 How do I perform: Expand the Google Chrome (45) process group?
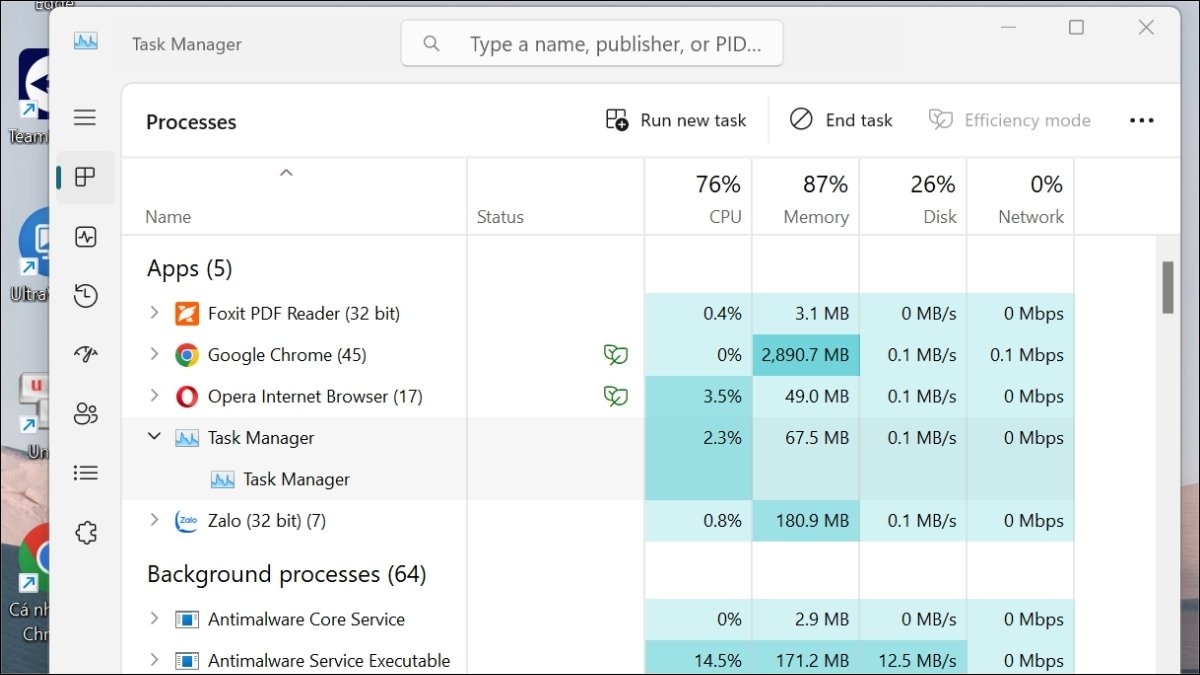point(154,354)
